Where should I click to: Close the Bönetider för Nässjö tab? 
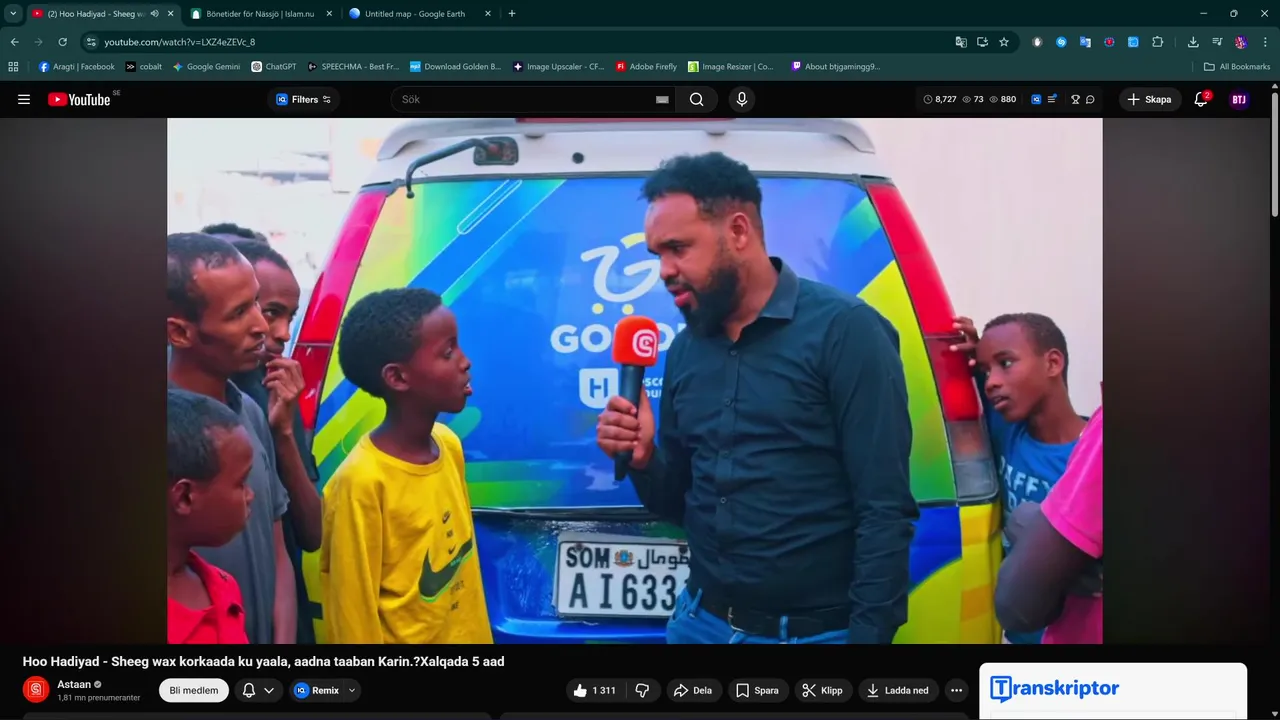point(329,14)
